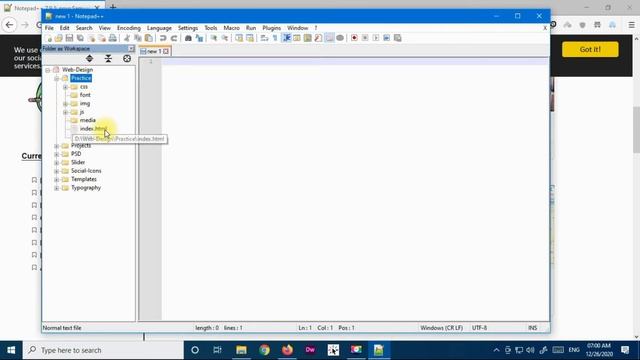Select the media folder
The image size is (640, 360).
coord(87,120)
